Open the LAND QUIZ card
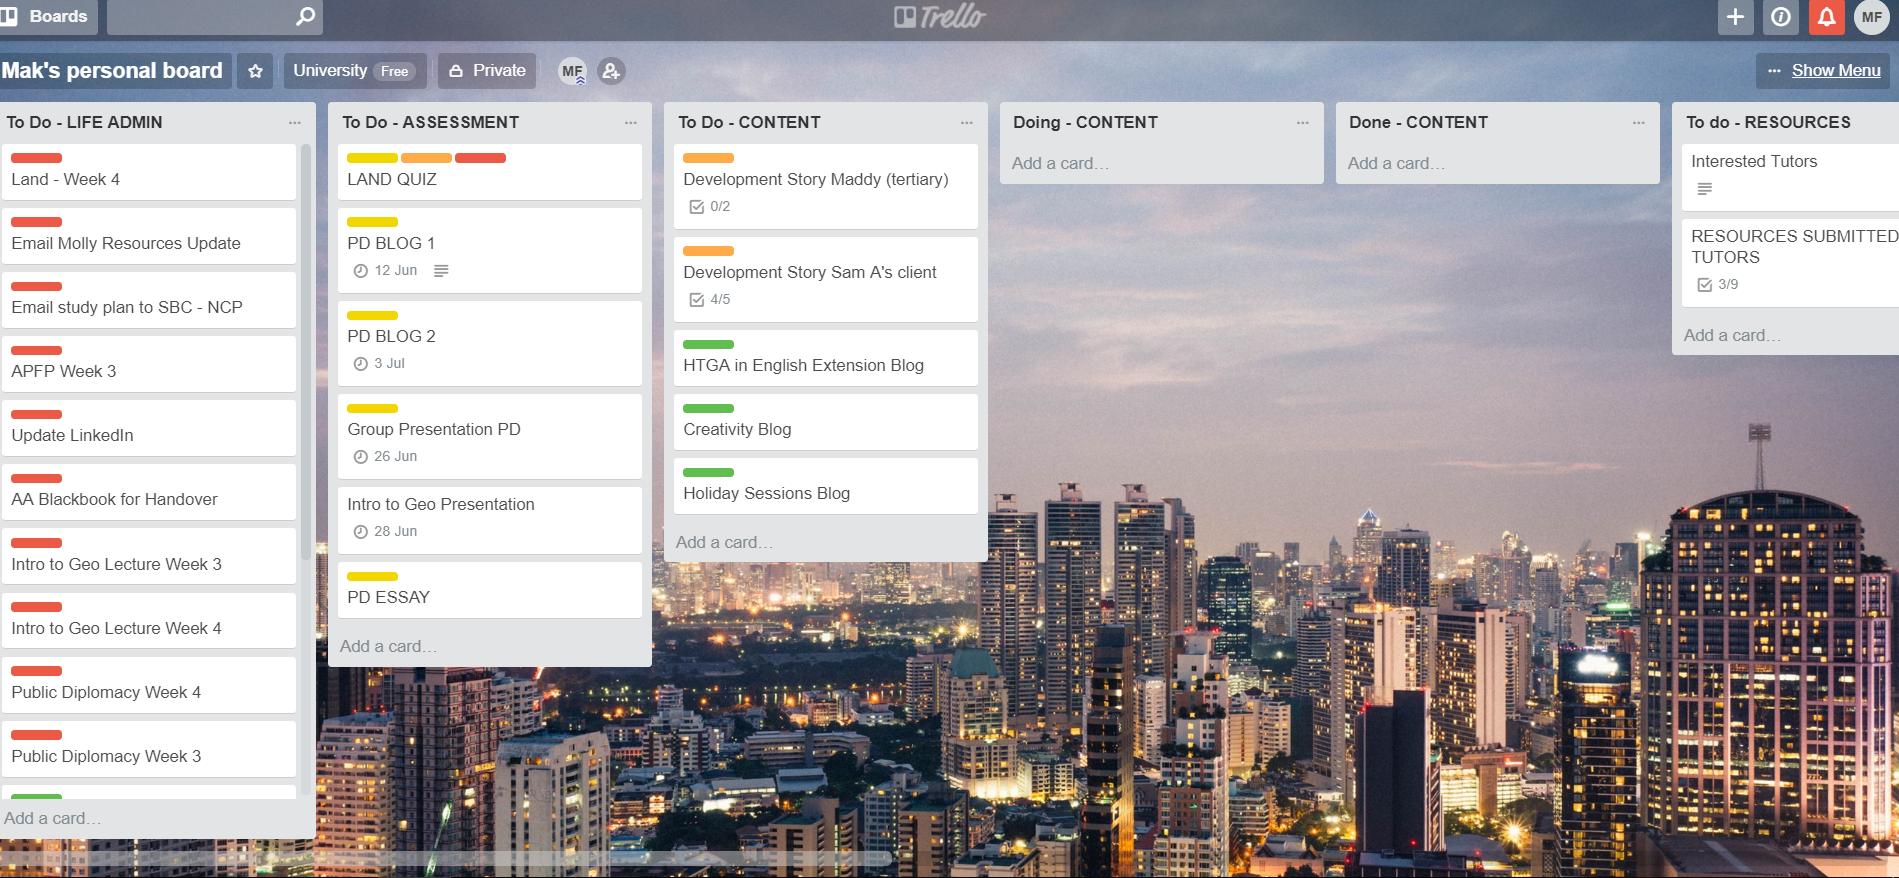1899x878 pixels. (490, 172)
